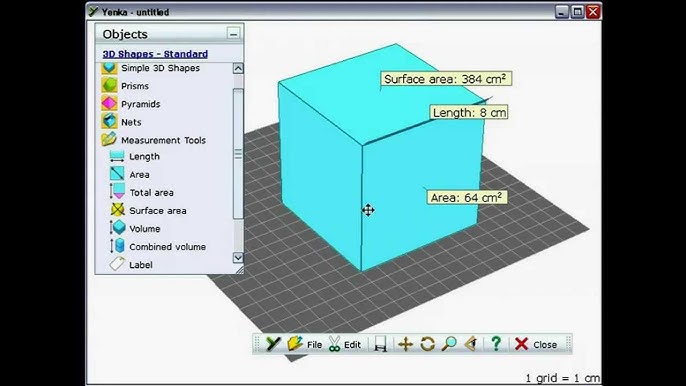The image size is (686, 386).
Task: Select the zoom magnifier tool
Action: (x=449, y=344)
